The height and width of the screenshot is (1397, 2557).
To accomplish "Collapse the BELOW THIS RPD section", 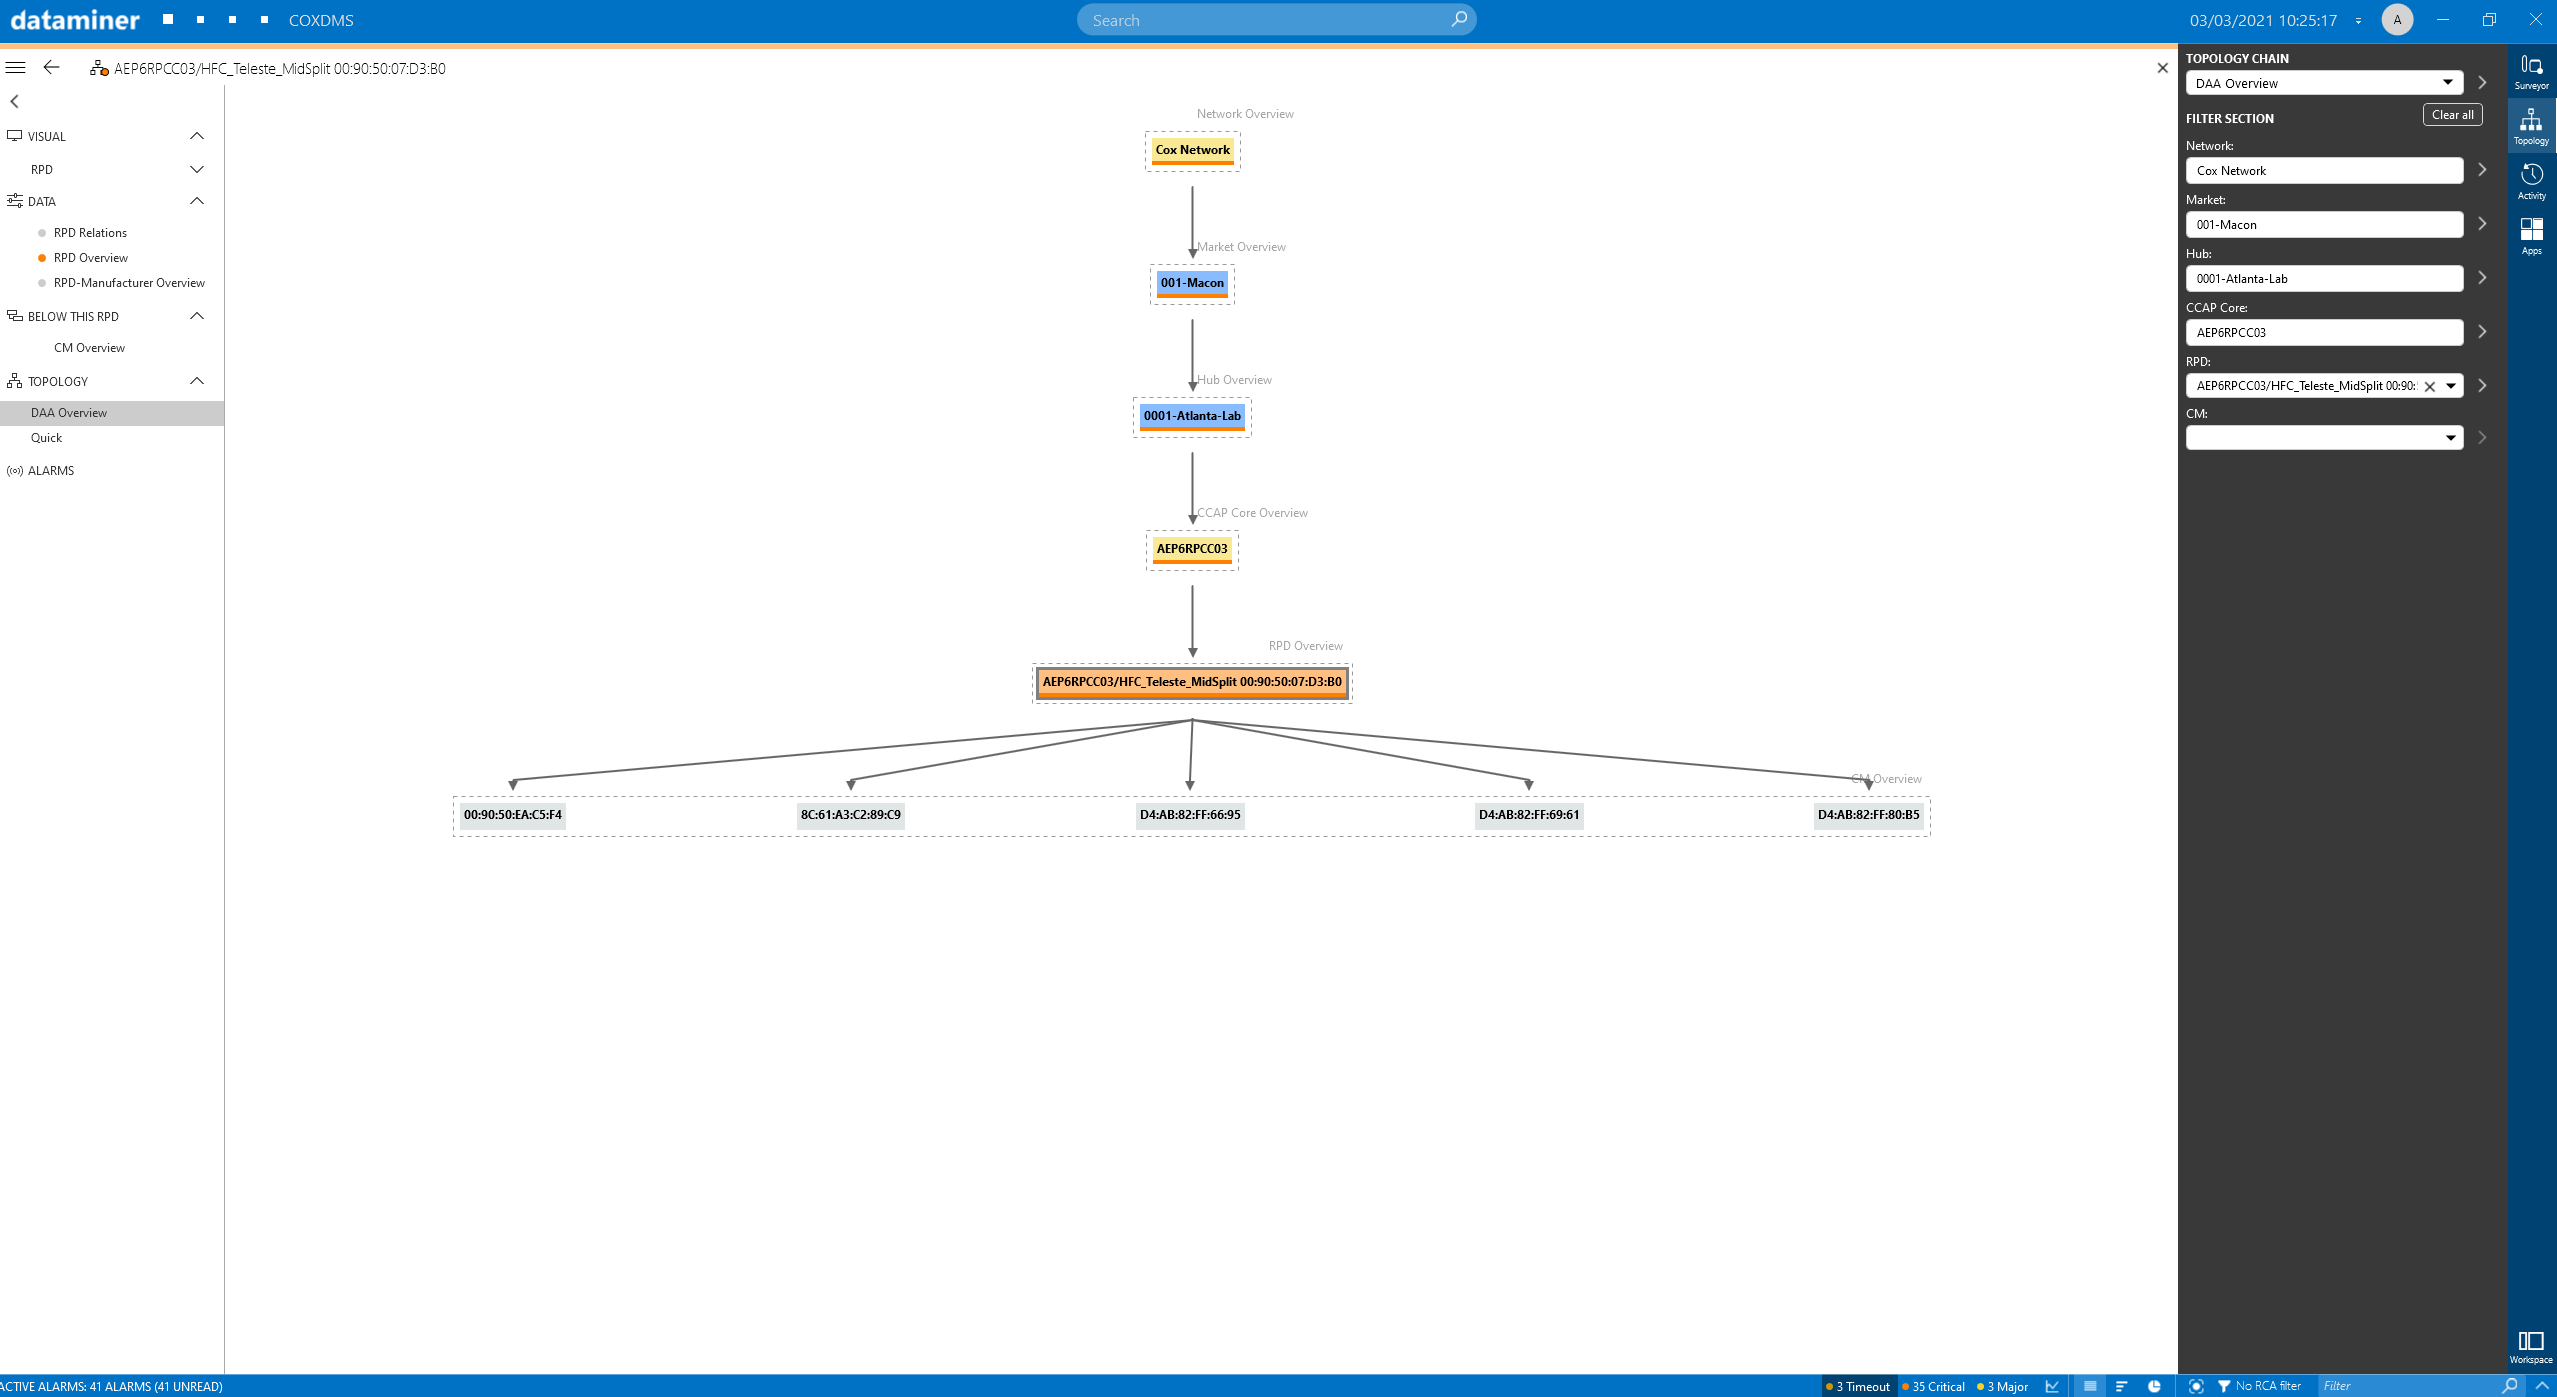I will point(197,316).
